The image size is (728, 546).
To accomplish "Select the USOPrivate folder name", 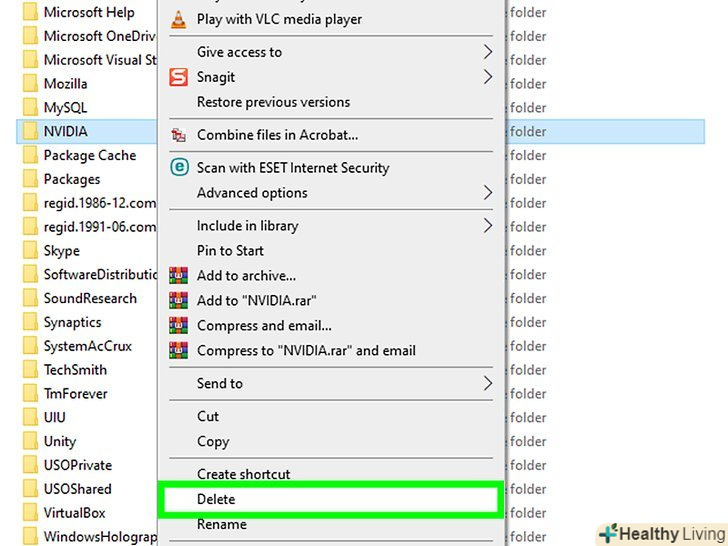I will pyautogui.click(x=78, y=465).
